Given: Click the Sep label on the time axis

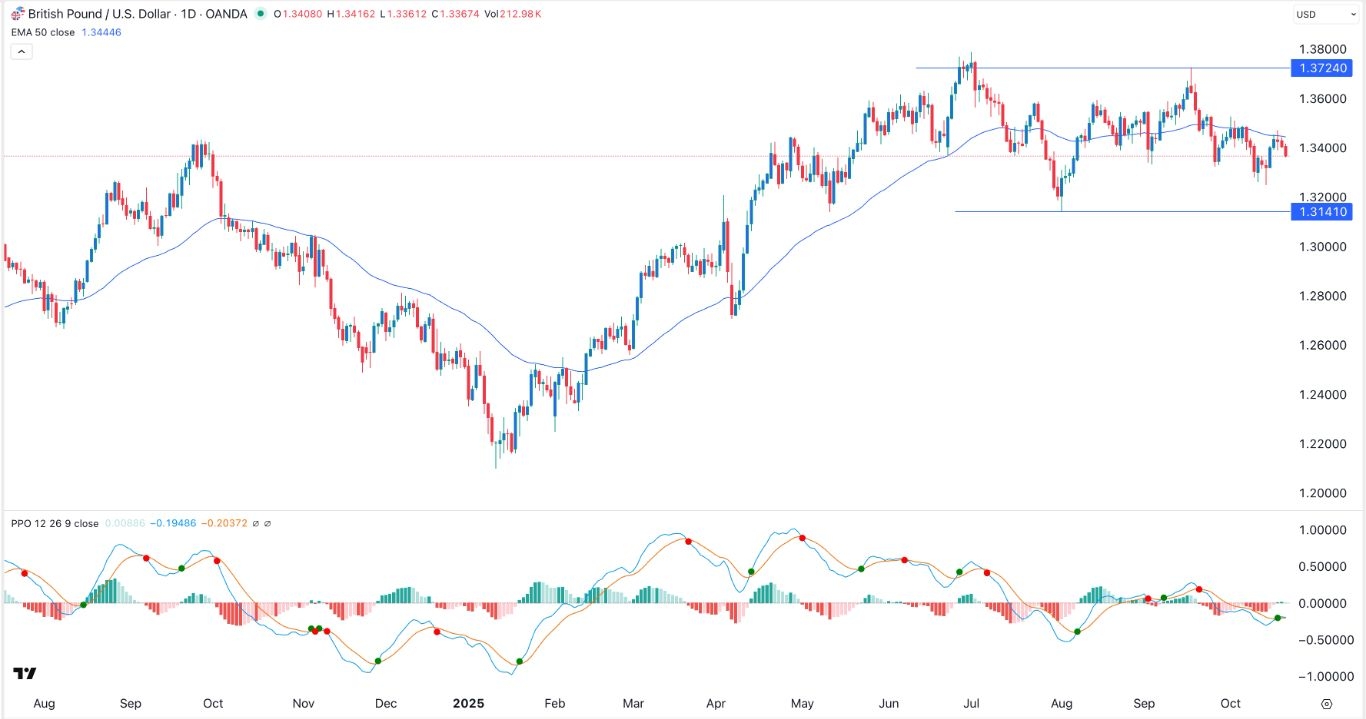Looking at the screenshot, I should 131,704.
